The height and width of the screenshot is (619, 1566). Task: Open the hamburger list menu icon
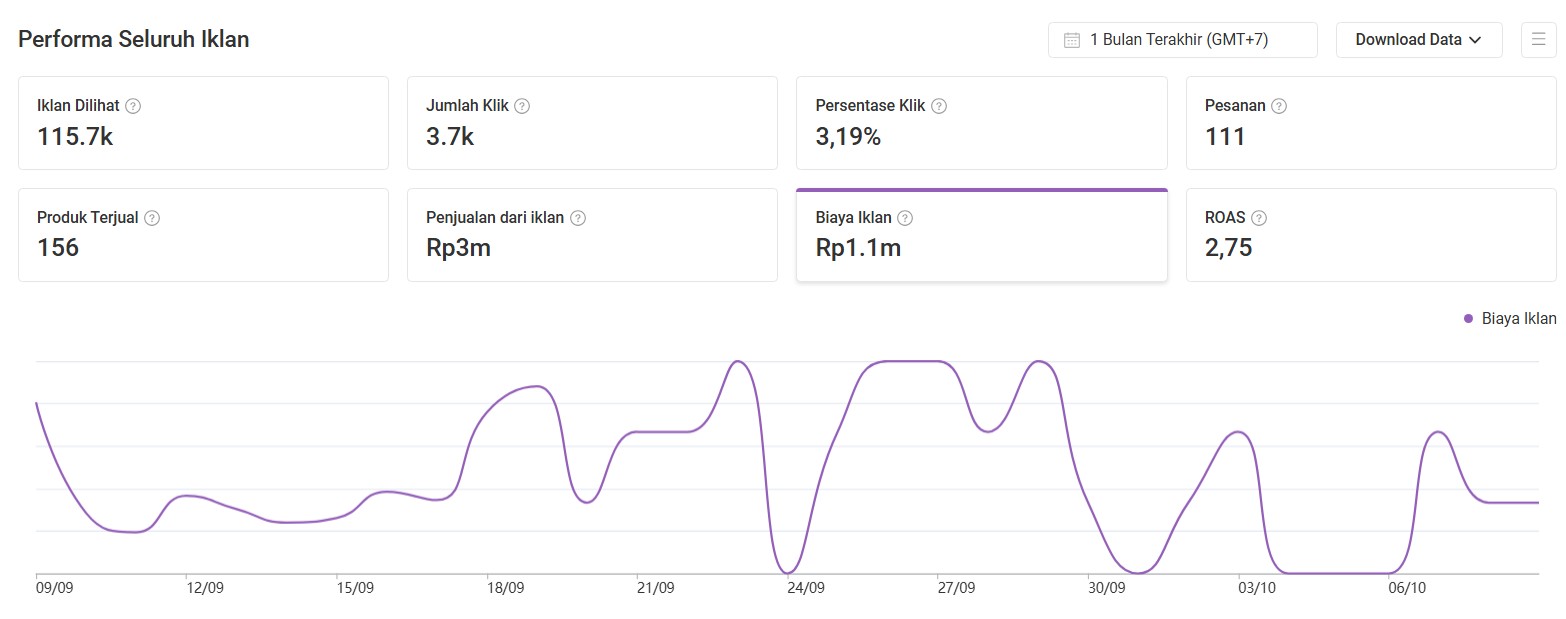point(1538,40)
